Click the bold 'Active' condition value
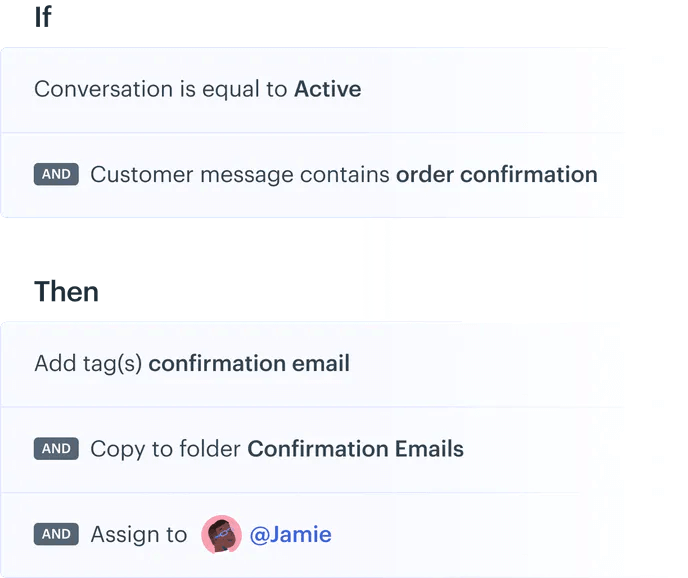The height and width of the screenshot is (578, 688). pos(328,89)
